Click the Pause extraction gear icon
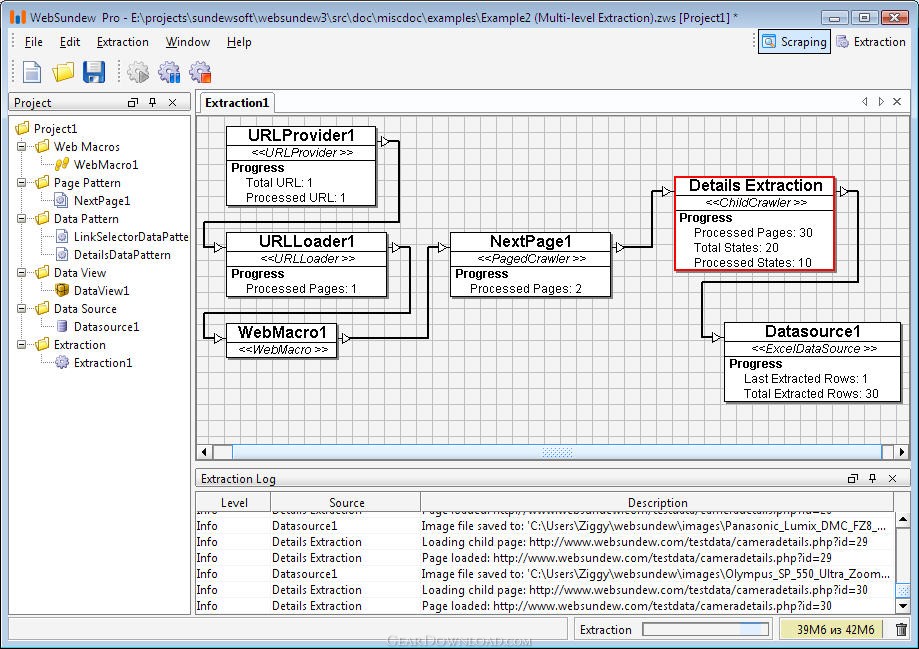 [169, 72]
